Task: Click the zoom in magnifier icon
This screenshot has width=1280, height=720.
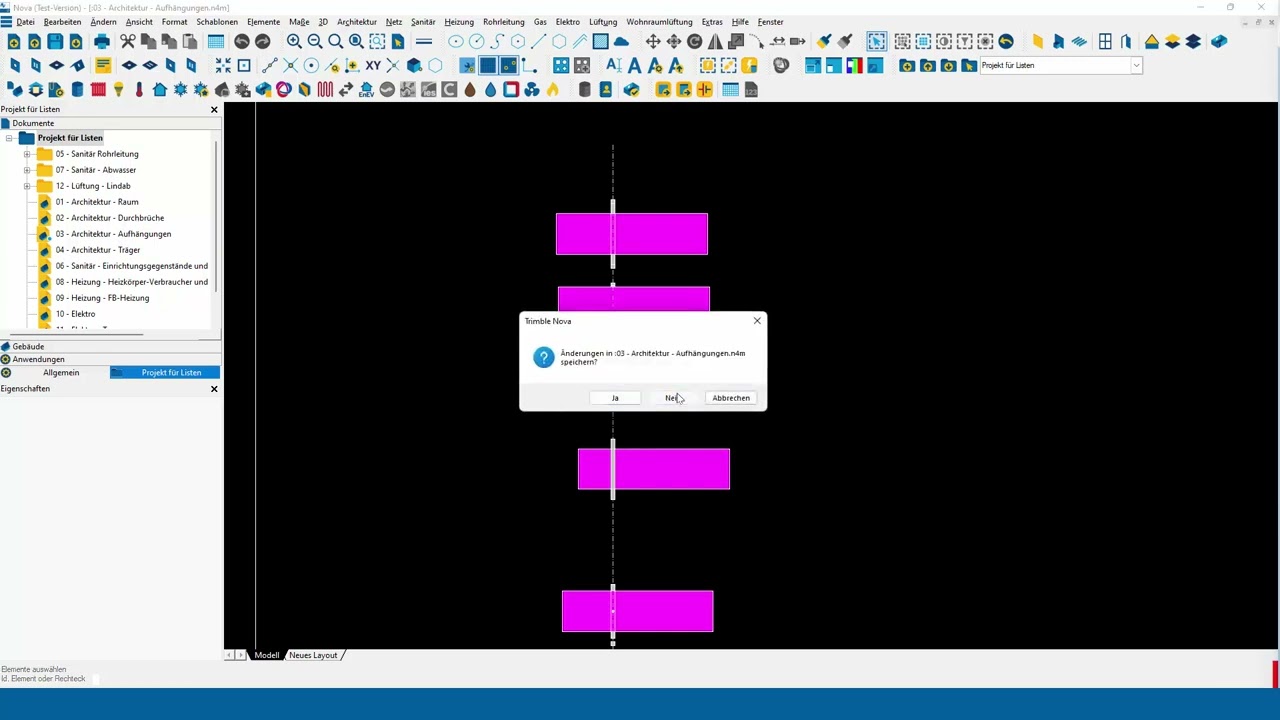Action: [x=294, y=42]
